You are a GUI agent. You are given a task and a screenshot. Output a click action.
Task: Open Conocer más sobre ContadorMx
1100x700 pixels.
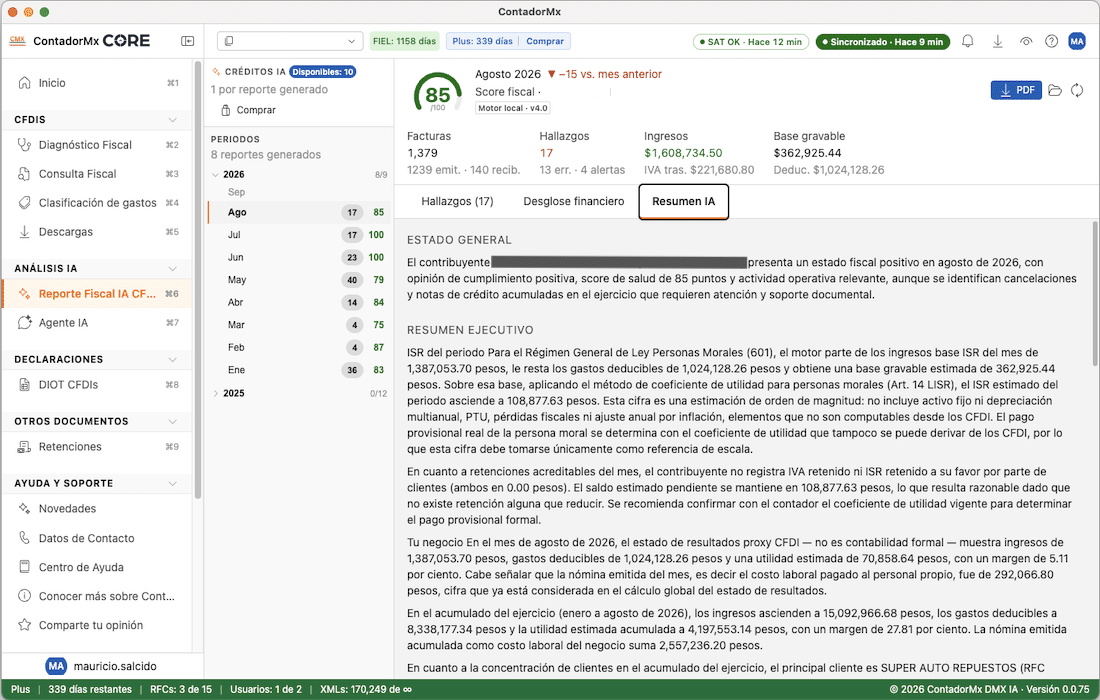coord(97,596)
